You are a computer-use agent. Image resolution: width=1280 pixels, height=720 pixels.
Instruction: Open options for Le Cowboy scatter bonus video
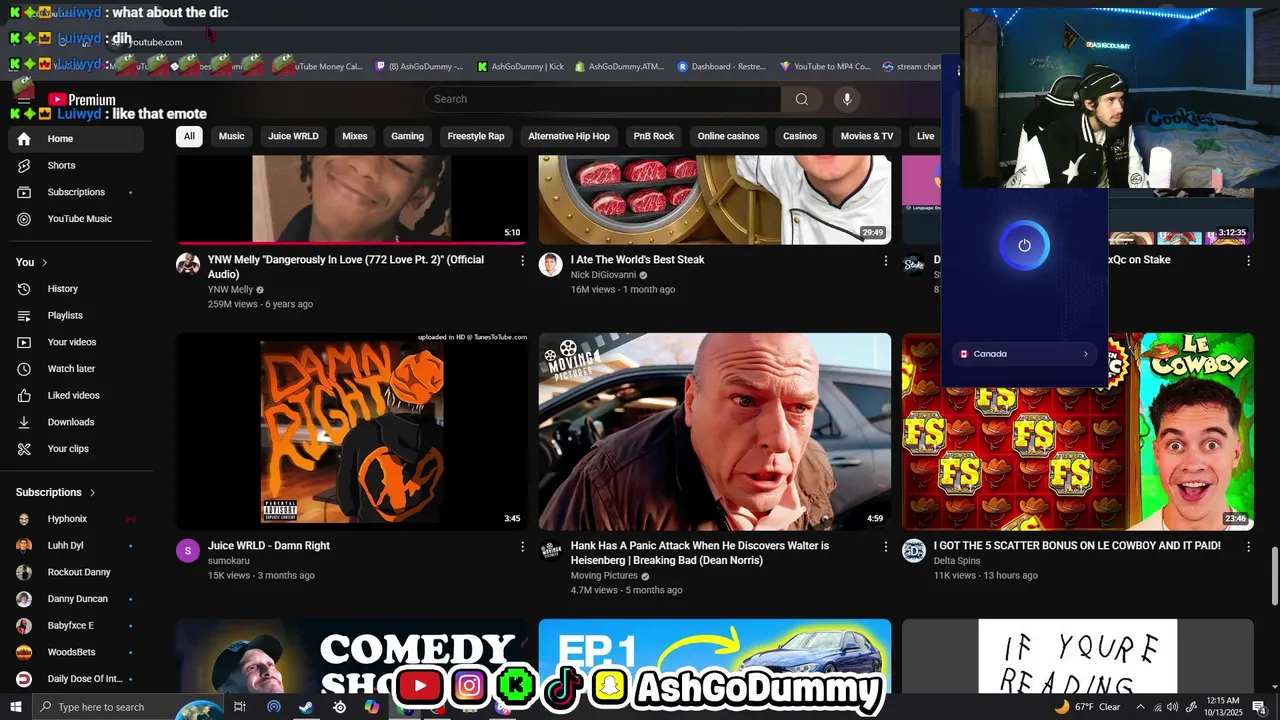(1248, 546)
